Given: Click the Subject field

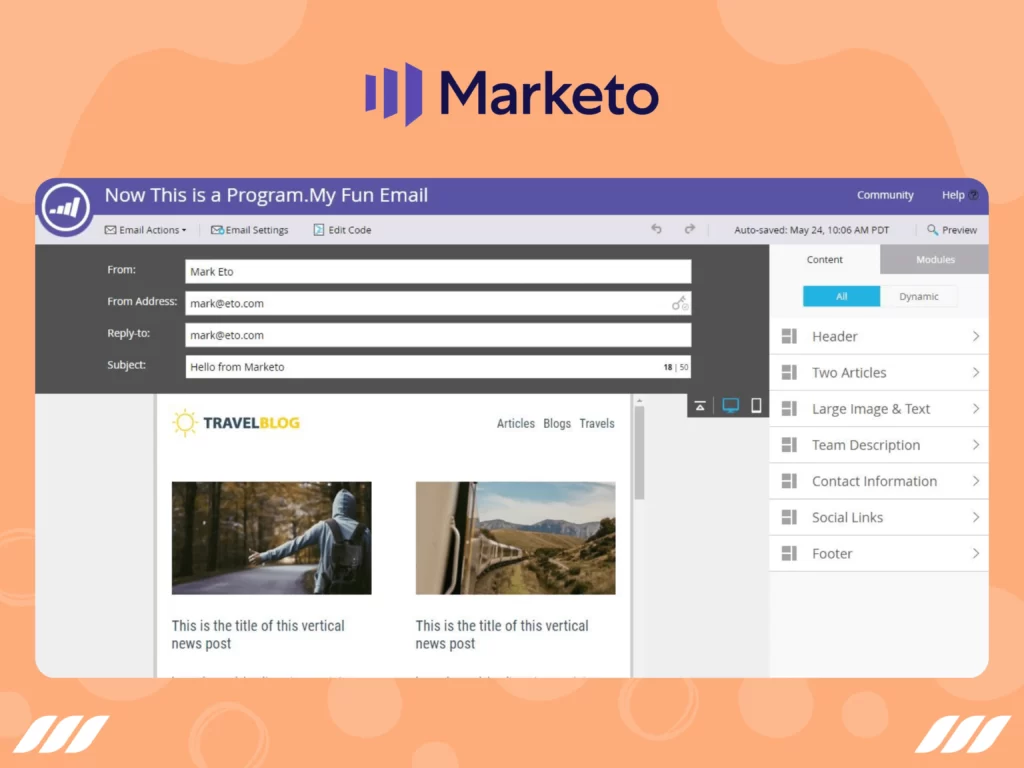Looking at the screenshot, I should click(x=438, y=367).
